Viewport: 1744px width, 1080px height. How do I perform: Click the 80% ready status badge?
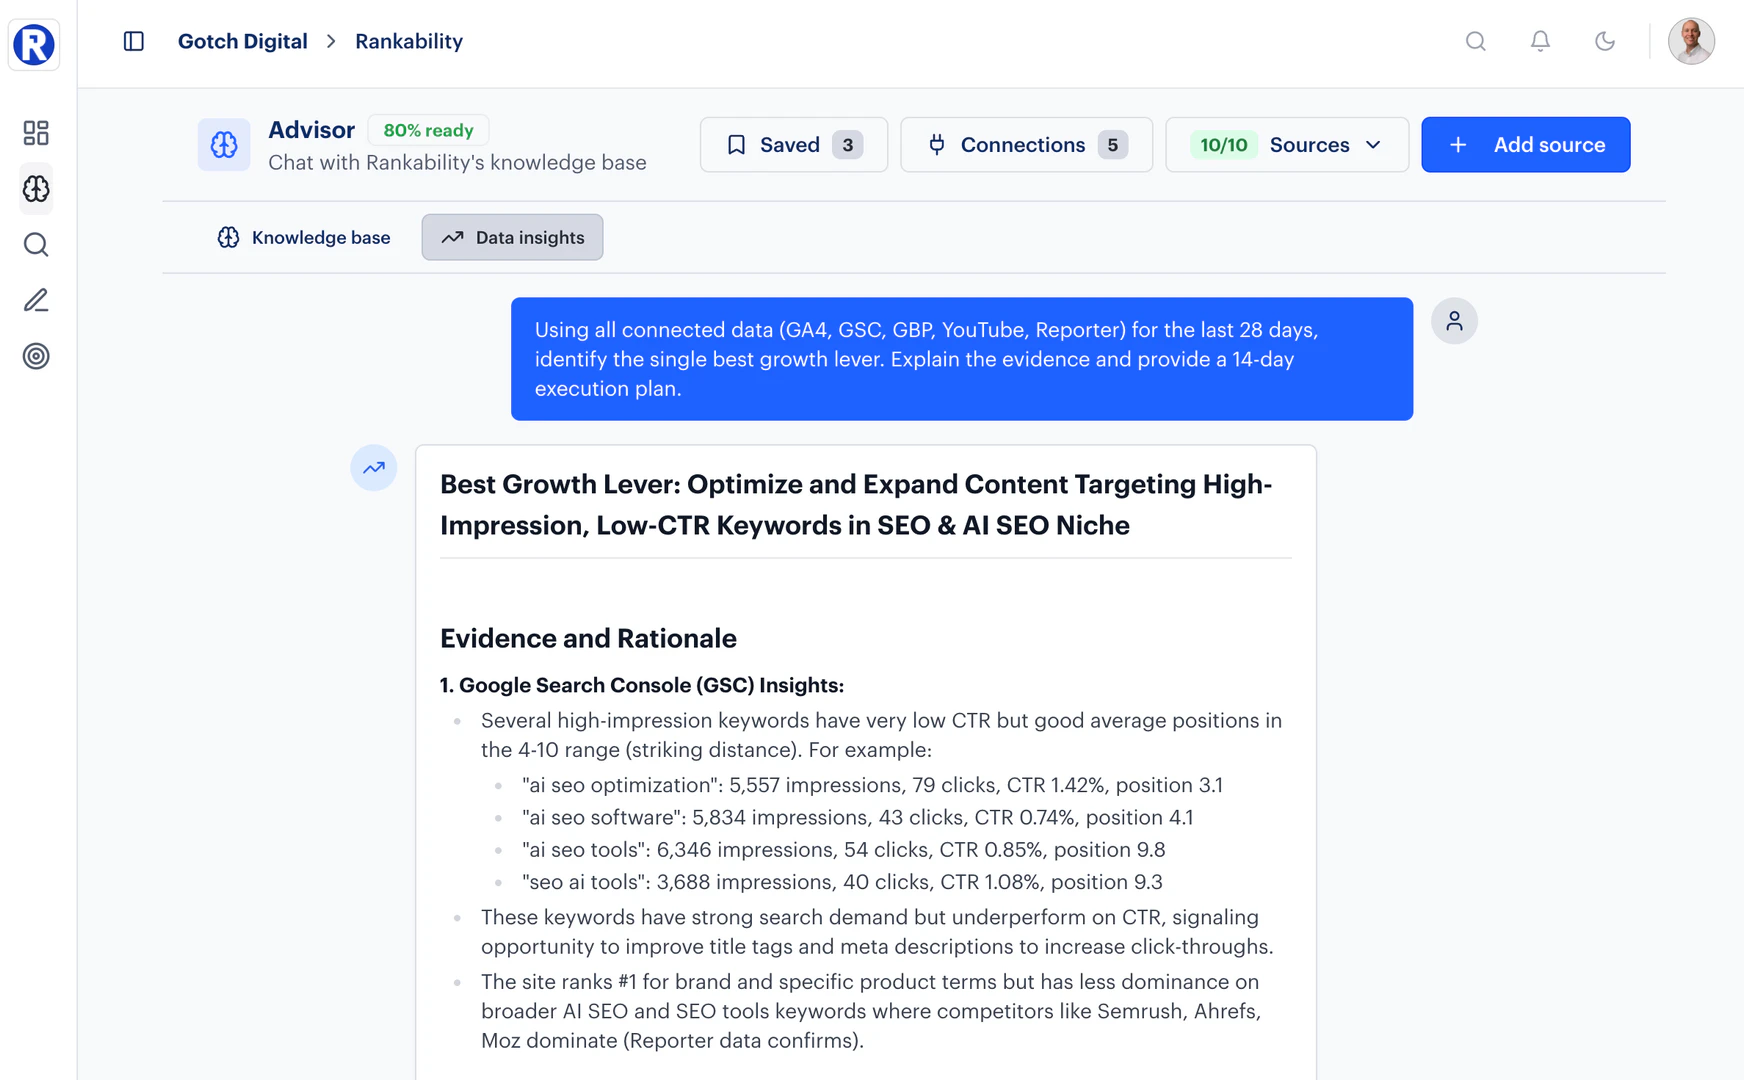click(x=428, y=130)
